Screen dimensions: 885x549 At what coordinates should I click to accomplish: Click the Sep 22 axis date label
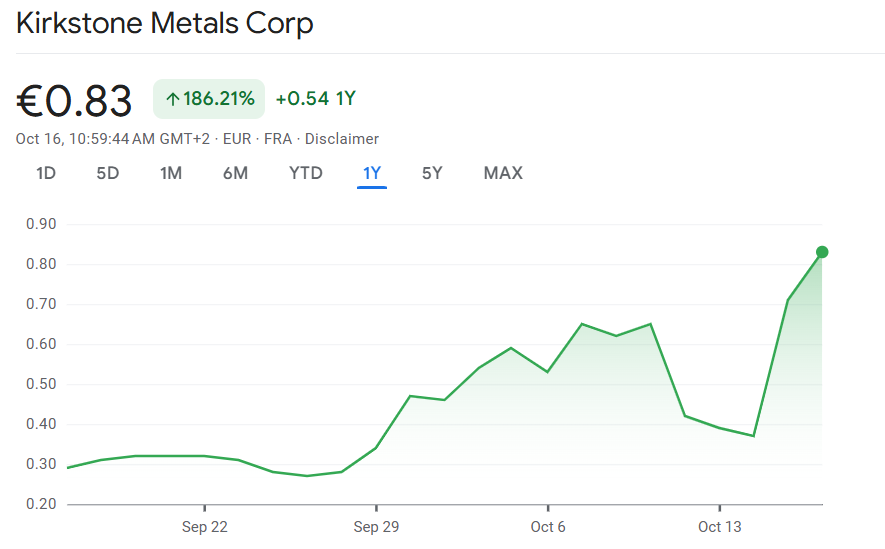[x=204, y=527]
